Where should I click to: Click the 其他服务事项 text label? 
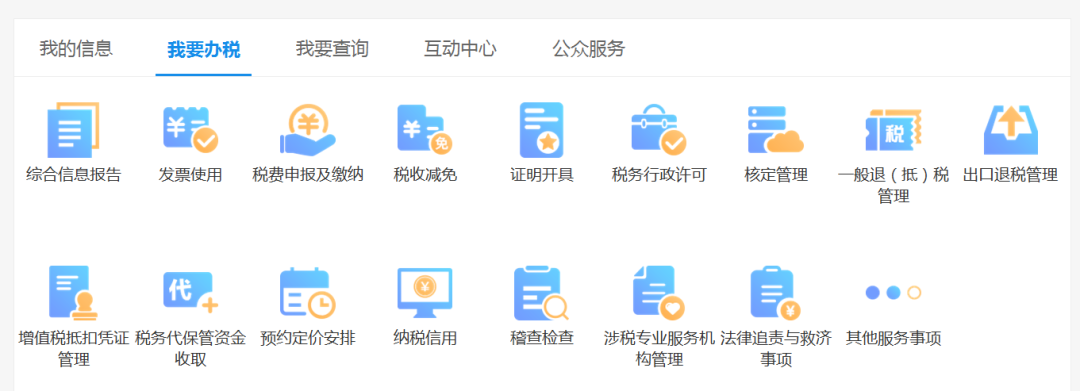(893, 338)
